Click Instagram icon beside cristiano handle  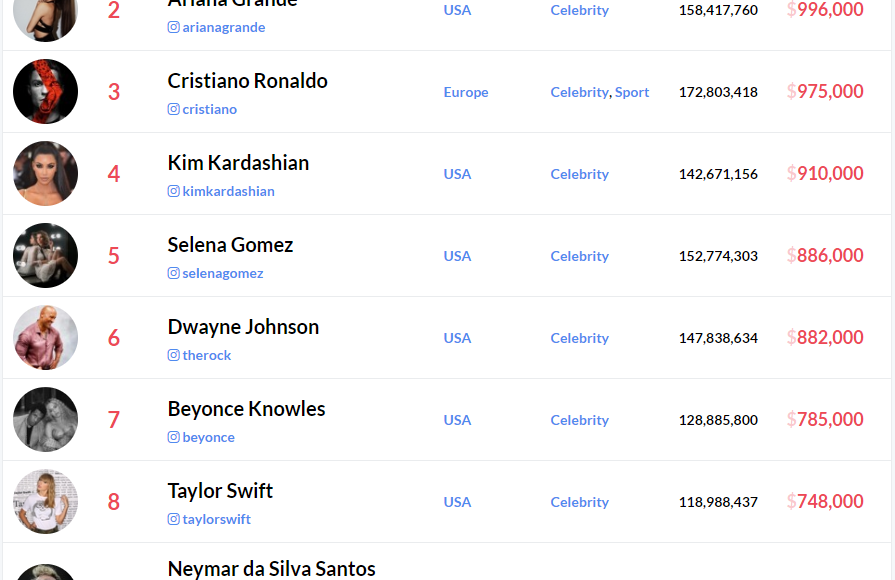174,109
